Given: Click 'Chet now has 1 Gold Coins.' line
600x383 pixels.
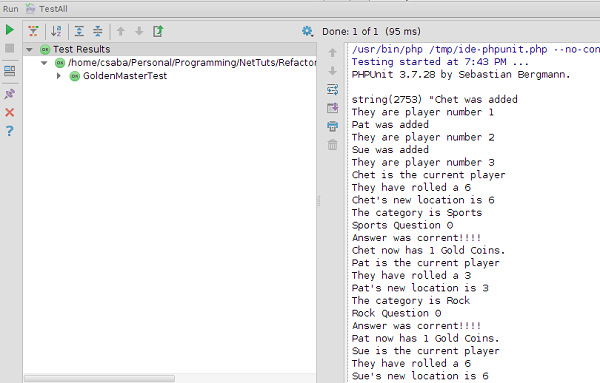Looking at the screenshot, I should 429,250.
